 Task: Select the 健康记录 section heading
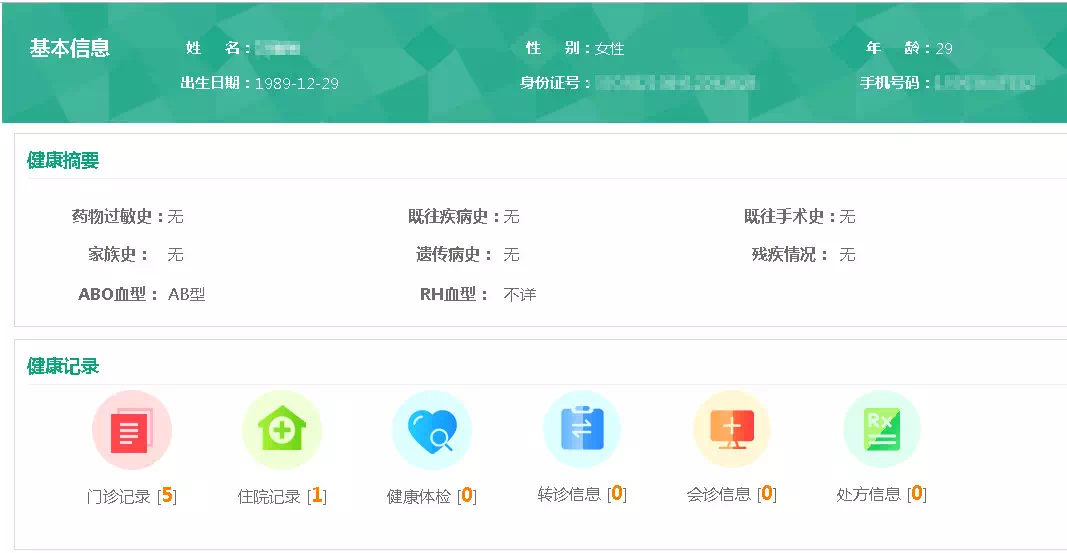(63, 366)
